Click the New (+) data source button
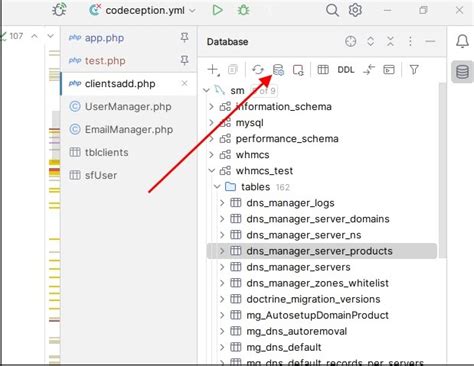The width and height of the screenshot is (474, 366). pos(213,70)
